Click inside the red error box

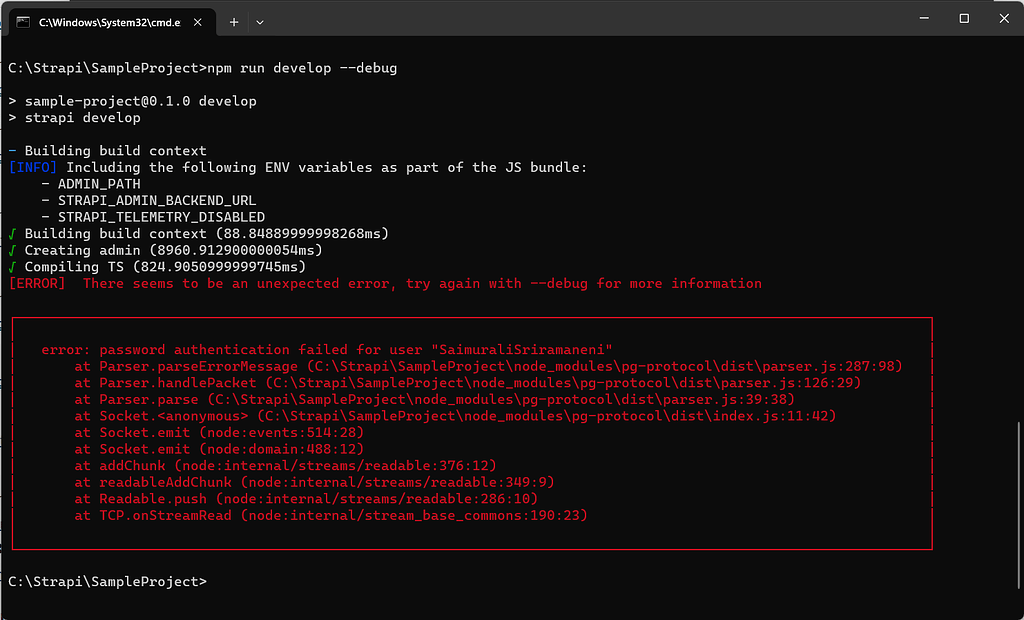(x=470, y=430)
